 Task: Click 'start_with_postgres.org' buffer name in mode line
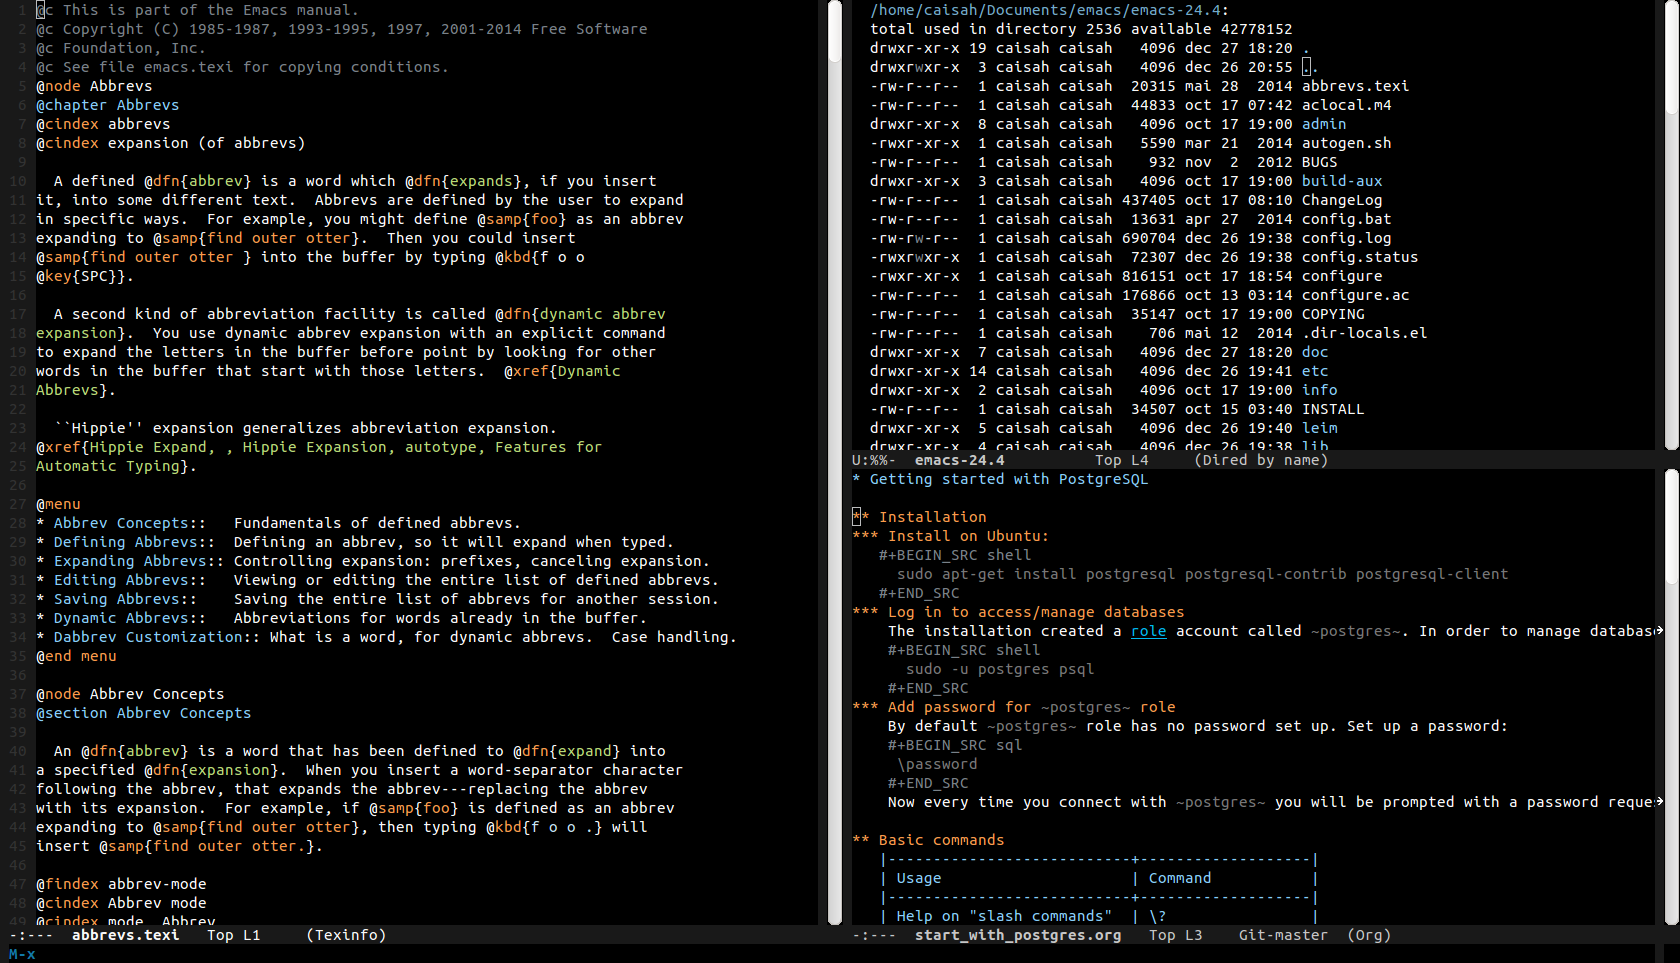(1018, 935)
